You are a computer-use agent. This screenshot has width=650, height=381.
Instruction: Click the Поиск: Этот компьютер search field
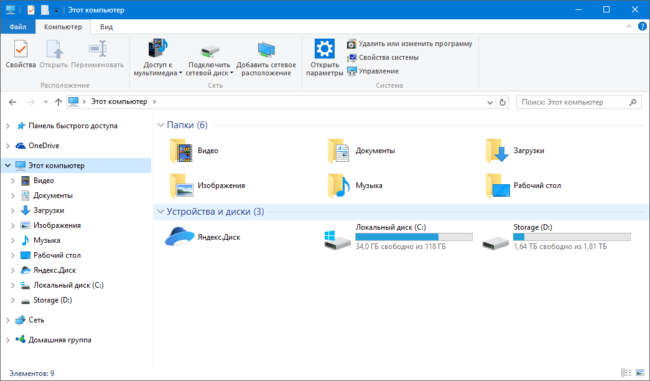coord(574,102)
